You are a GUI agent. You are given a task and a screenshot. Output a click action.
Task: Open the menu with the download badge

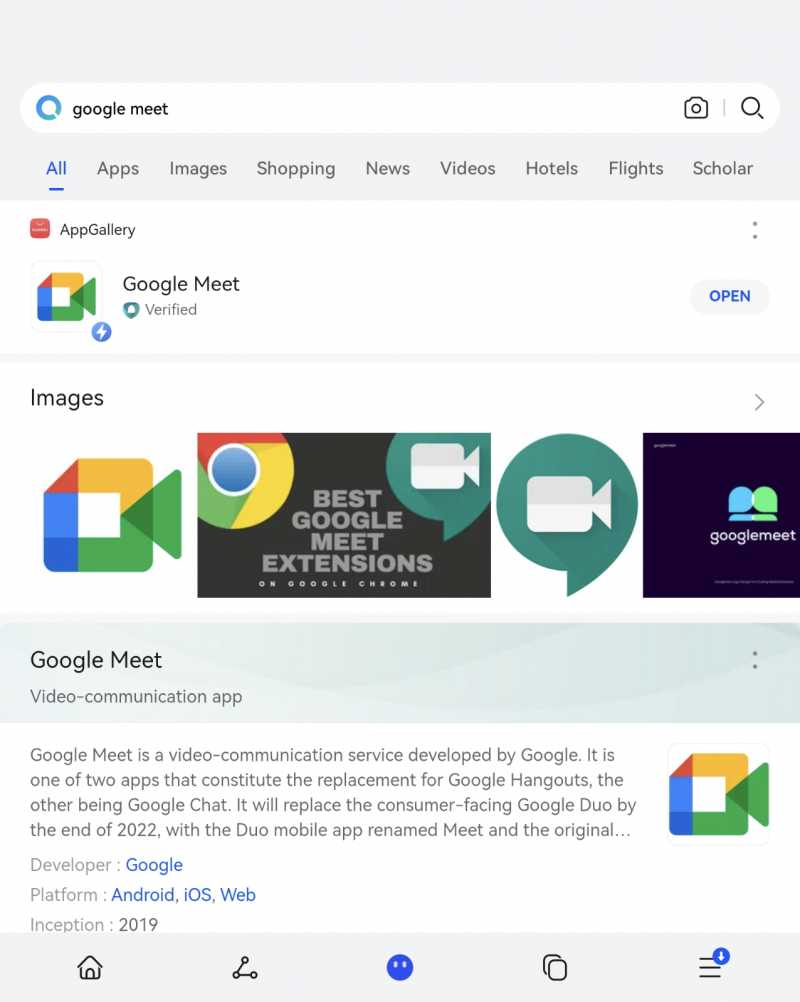coord(712,965)
